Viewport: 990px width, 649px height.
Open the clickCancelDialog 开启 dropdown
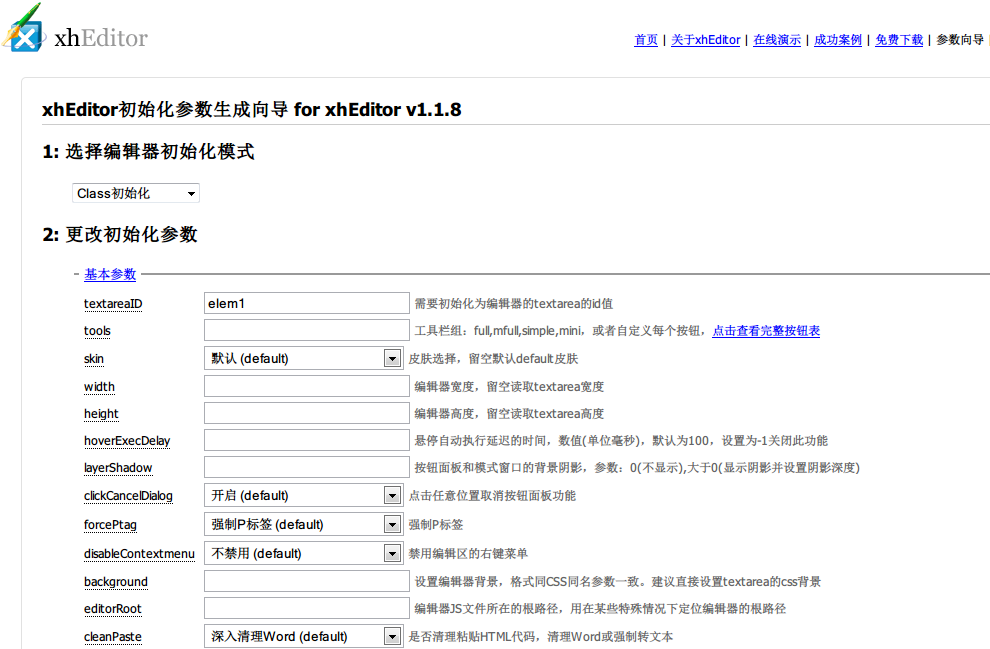[x=304, y=496]
